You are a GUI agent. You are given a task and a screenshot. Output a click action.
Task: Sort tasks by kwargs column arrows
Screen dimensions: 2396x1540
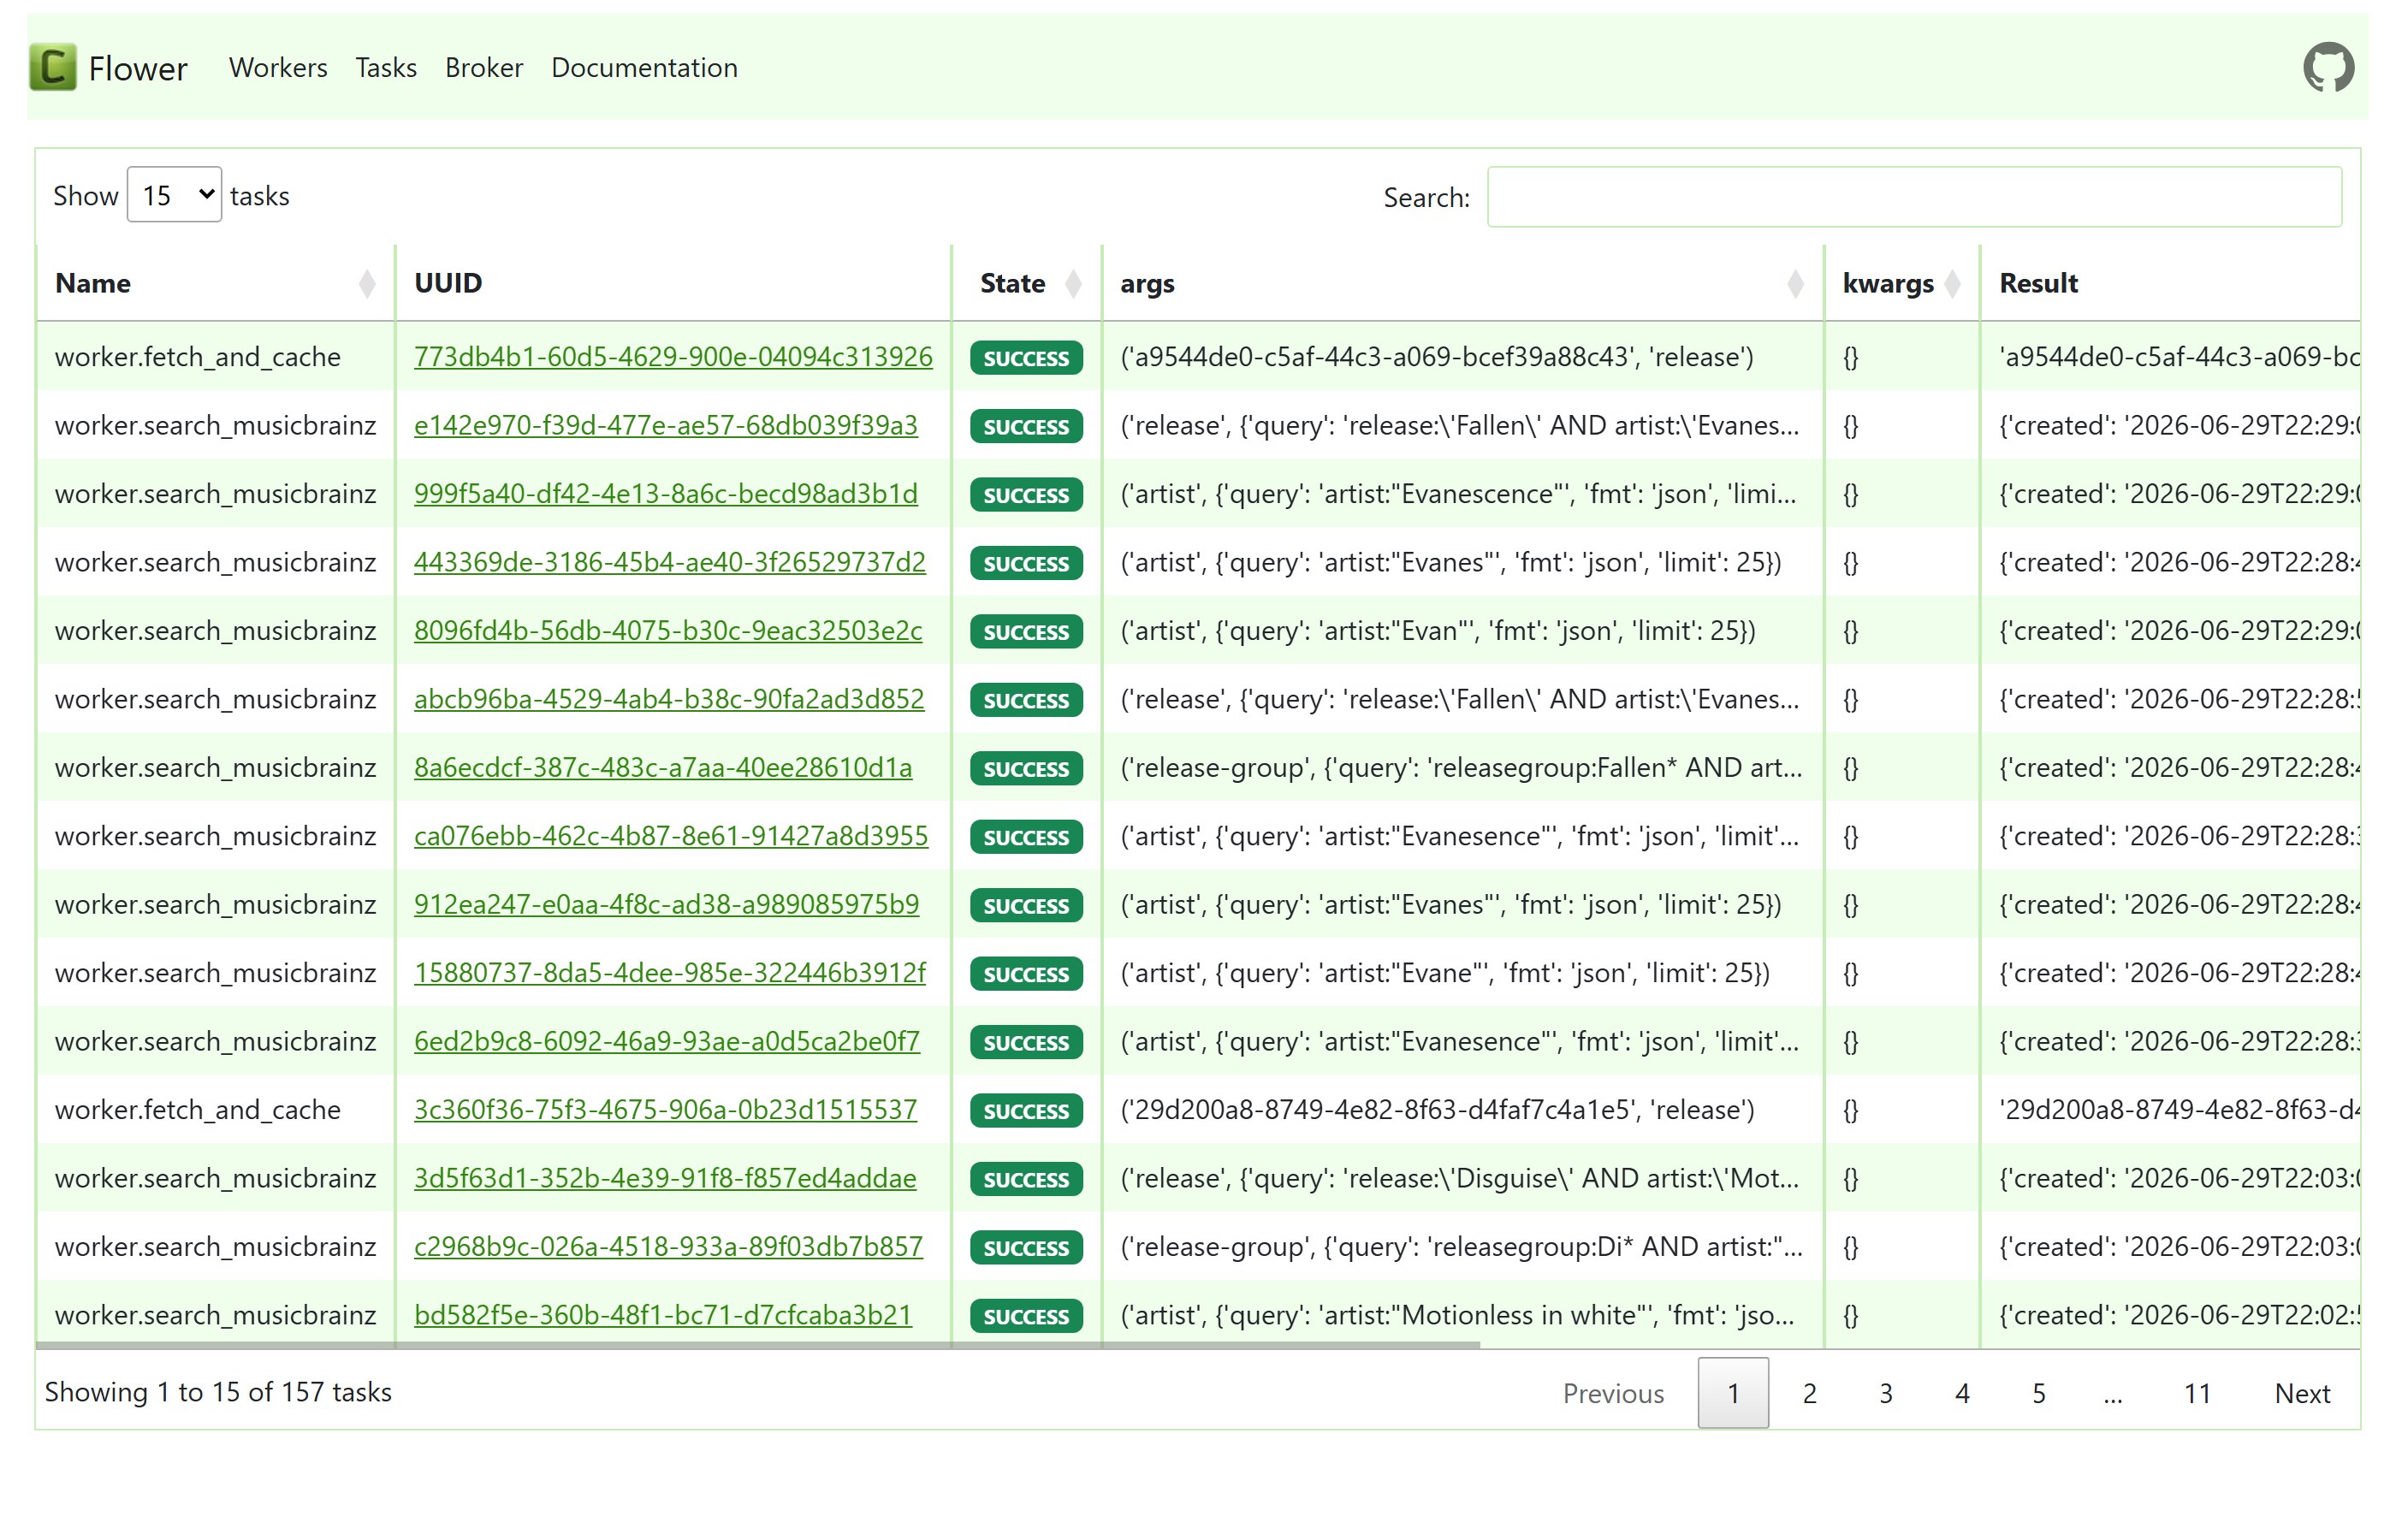(x=1952, y=284)
